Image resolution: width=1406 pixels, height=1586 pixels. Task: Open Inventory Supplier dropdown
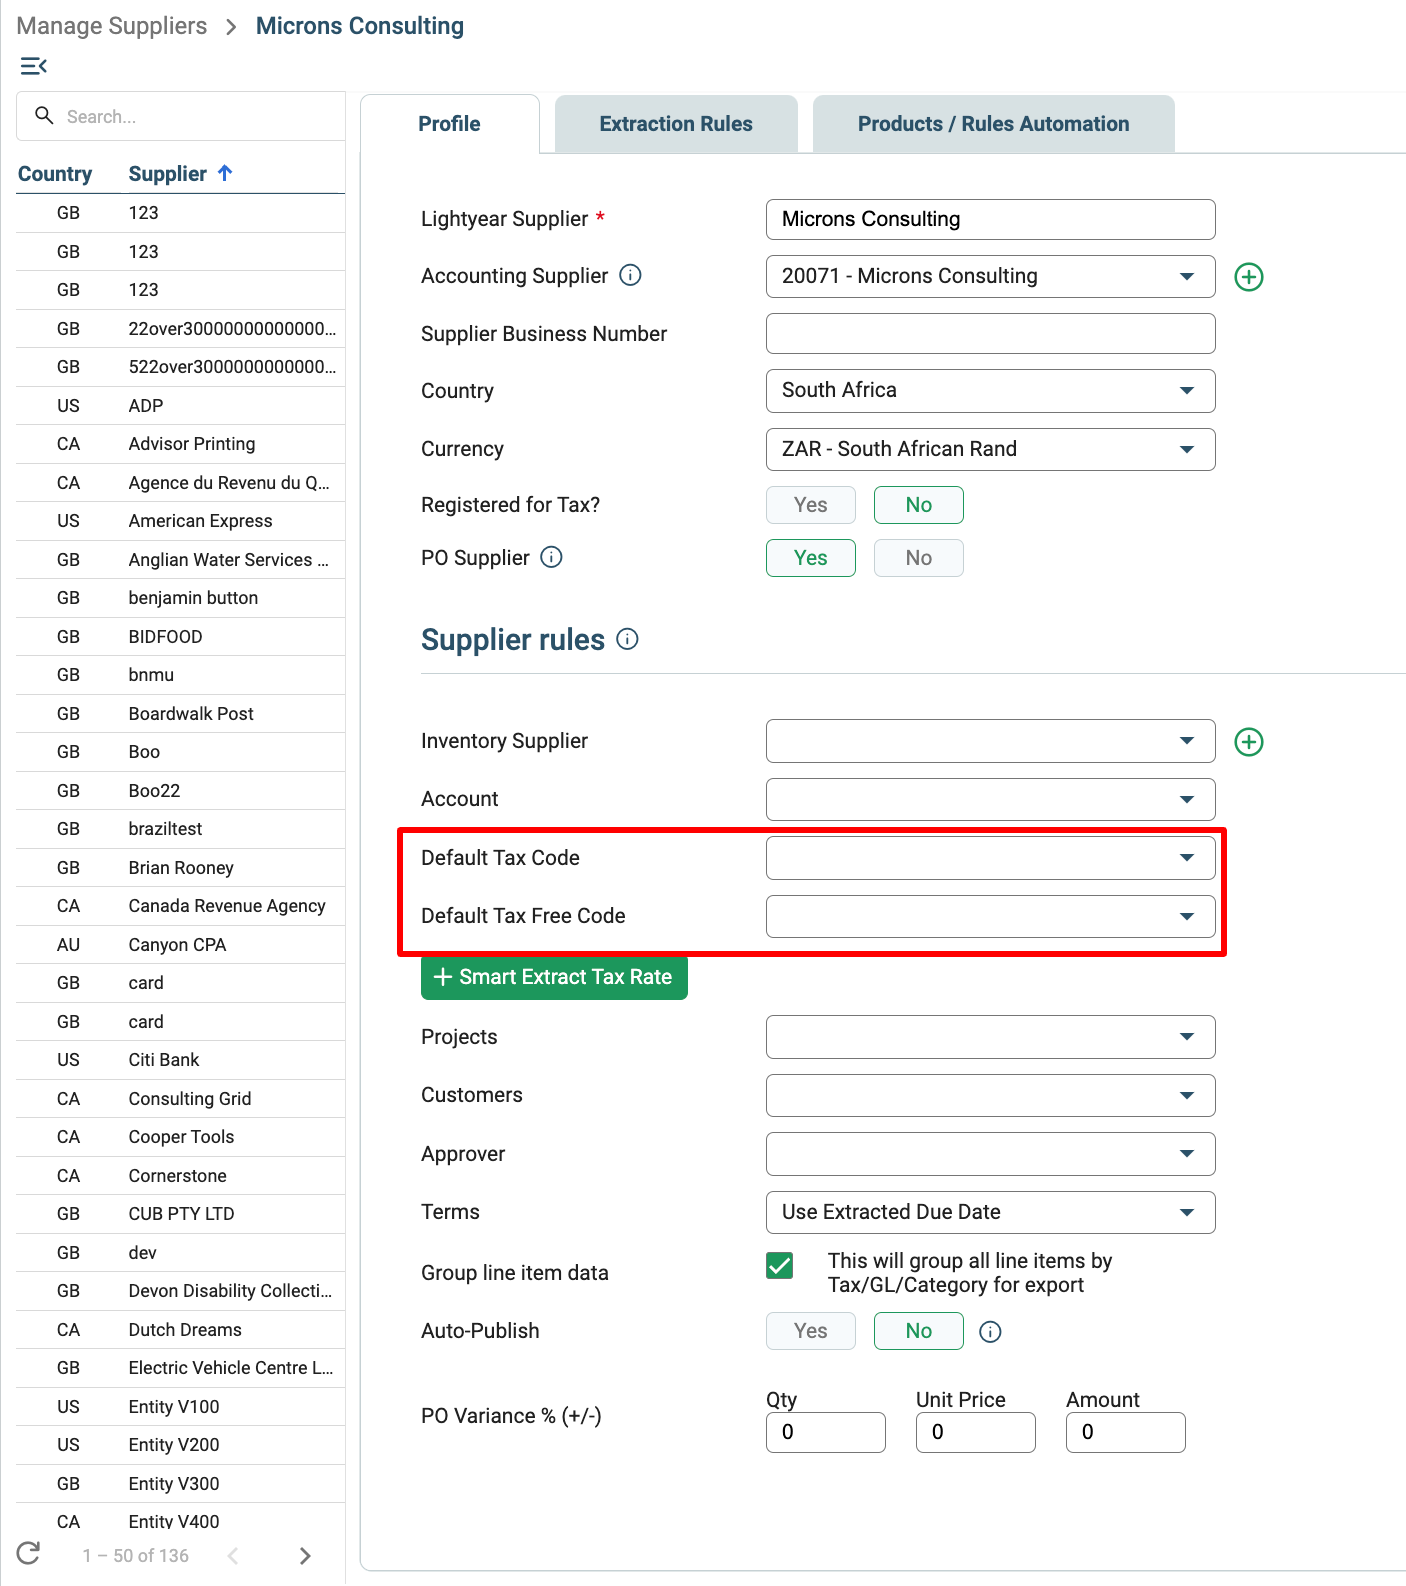[x=991, y=741]
